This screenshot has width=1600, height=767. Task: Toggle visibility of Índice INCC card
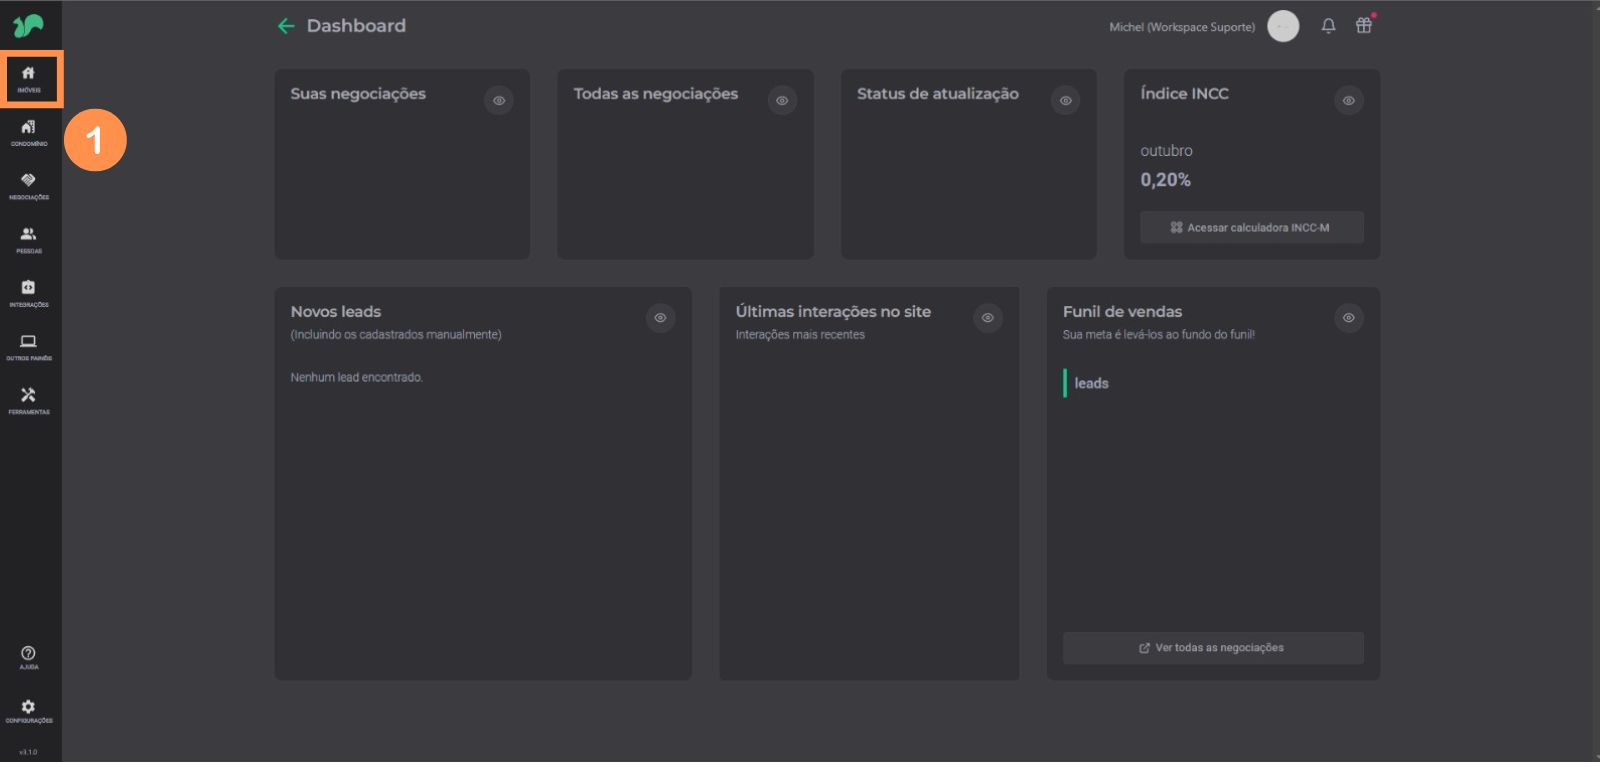pos(1349,100)
